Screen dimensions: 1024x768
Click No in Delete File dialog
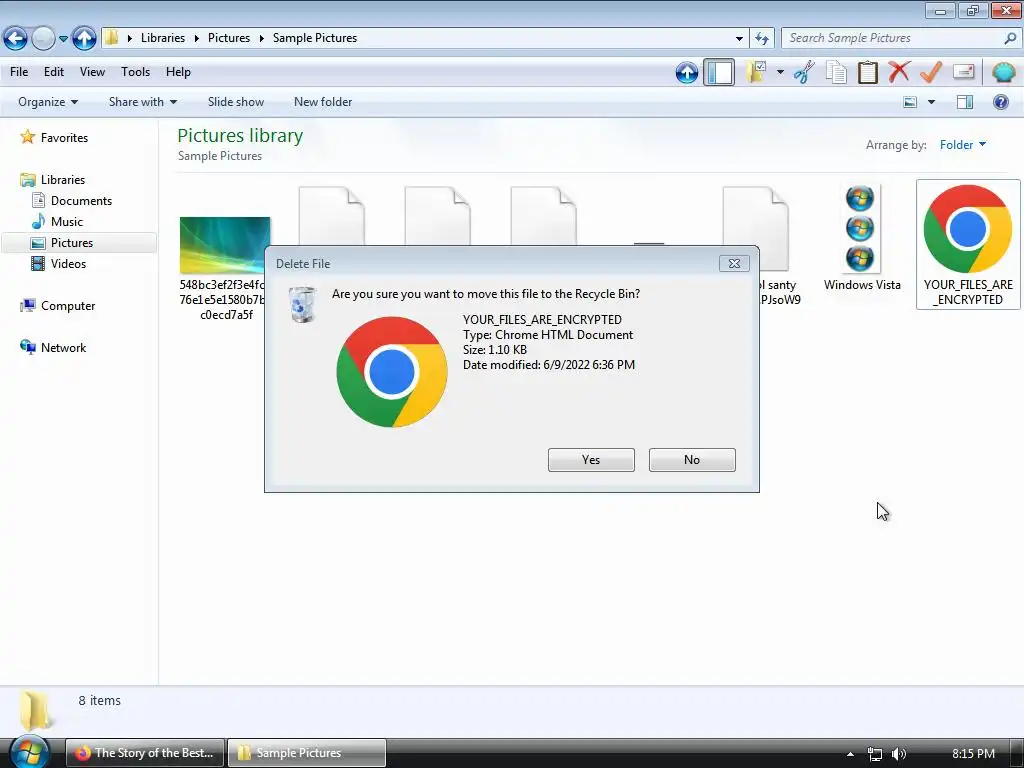692,460
